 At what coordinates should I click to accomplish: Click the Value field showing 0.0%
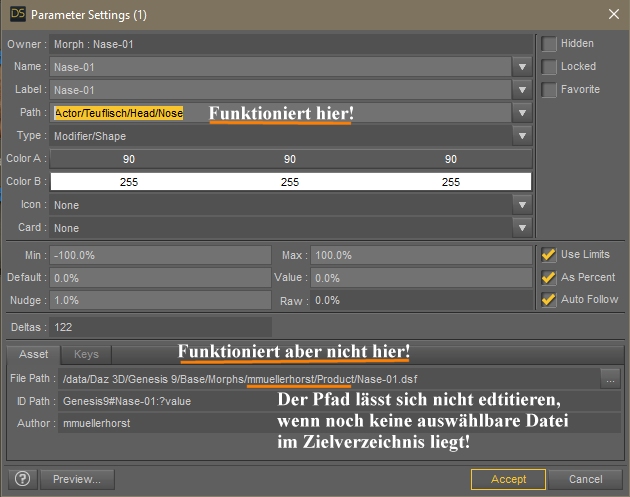pyautogui.click(x=421, y=278)
